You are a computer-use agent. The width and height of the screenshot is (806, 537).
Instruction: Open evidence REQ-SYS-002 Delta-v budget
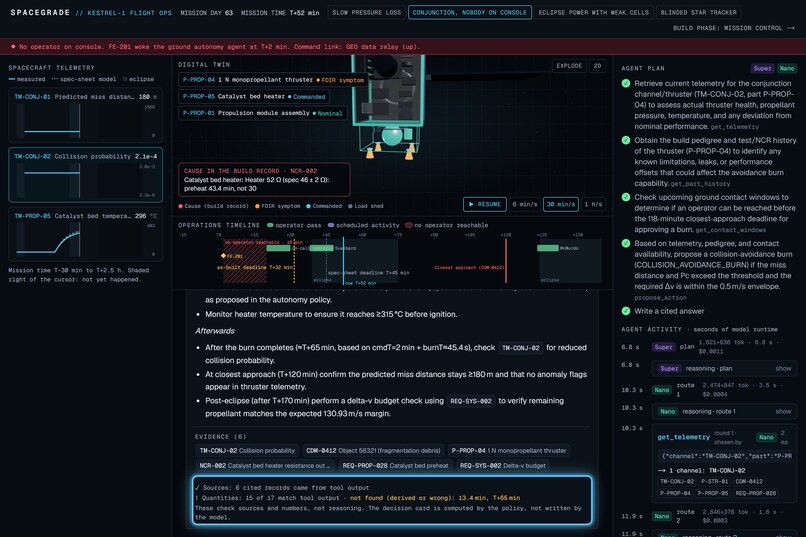click(503, 466)
